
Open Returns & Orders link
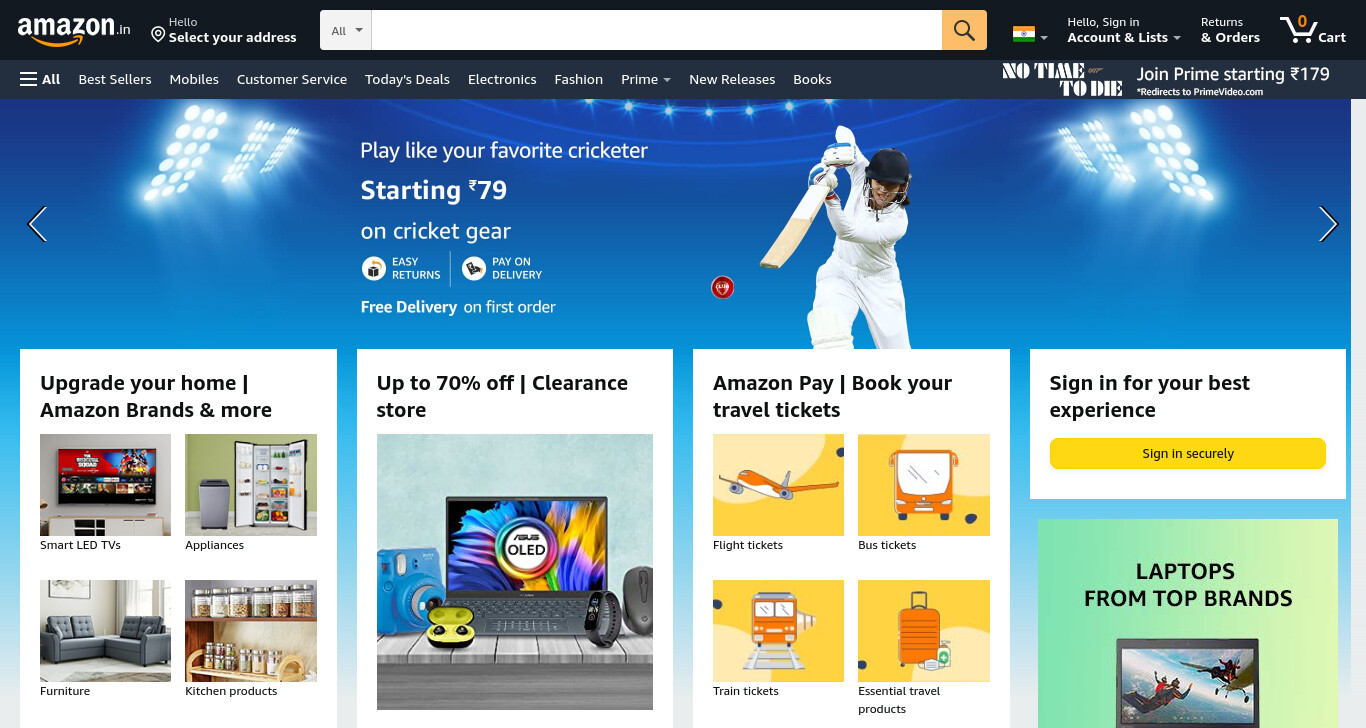click(1230, 30)
